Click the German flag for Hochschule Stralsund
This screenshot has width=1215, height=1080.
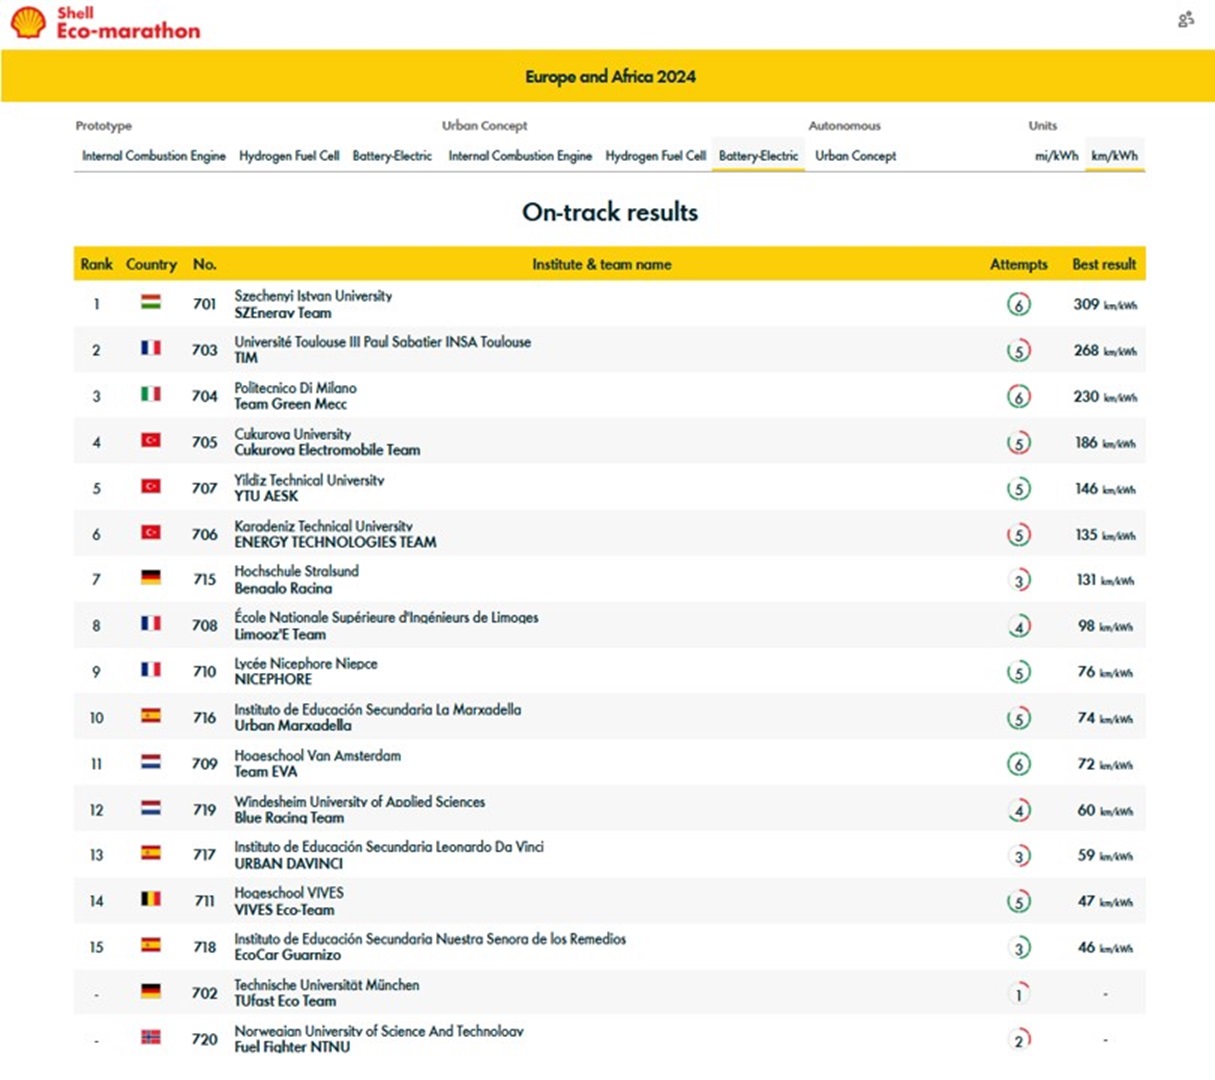click(x=151, y=578)
